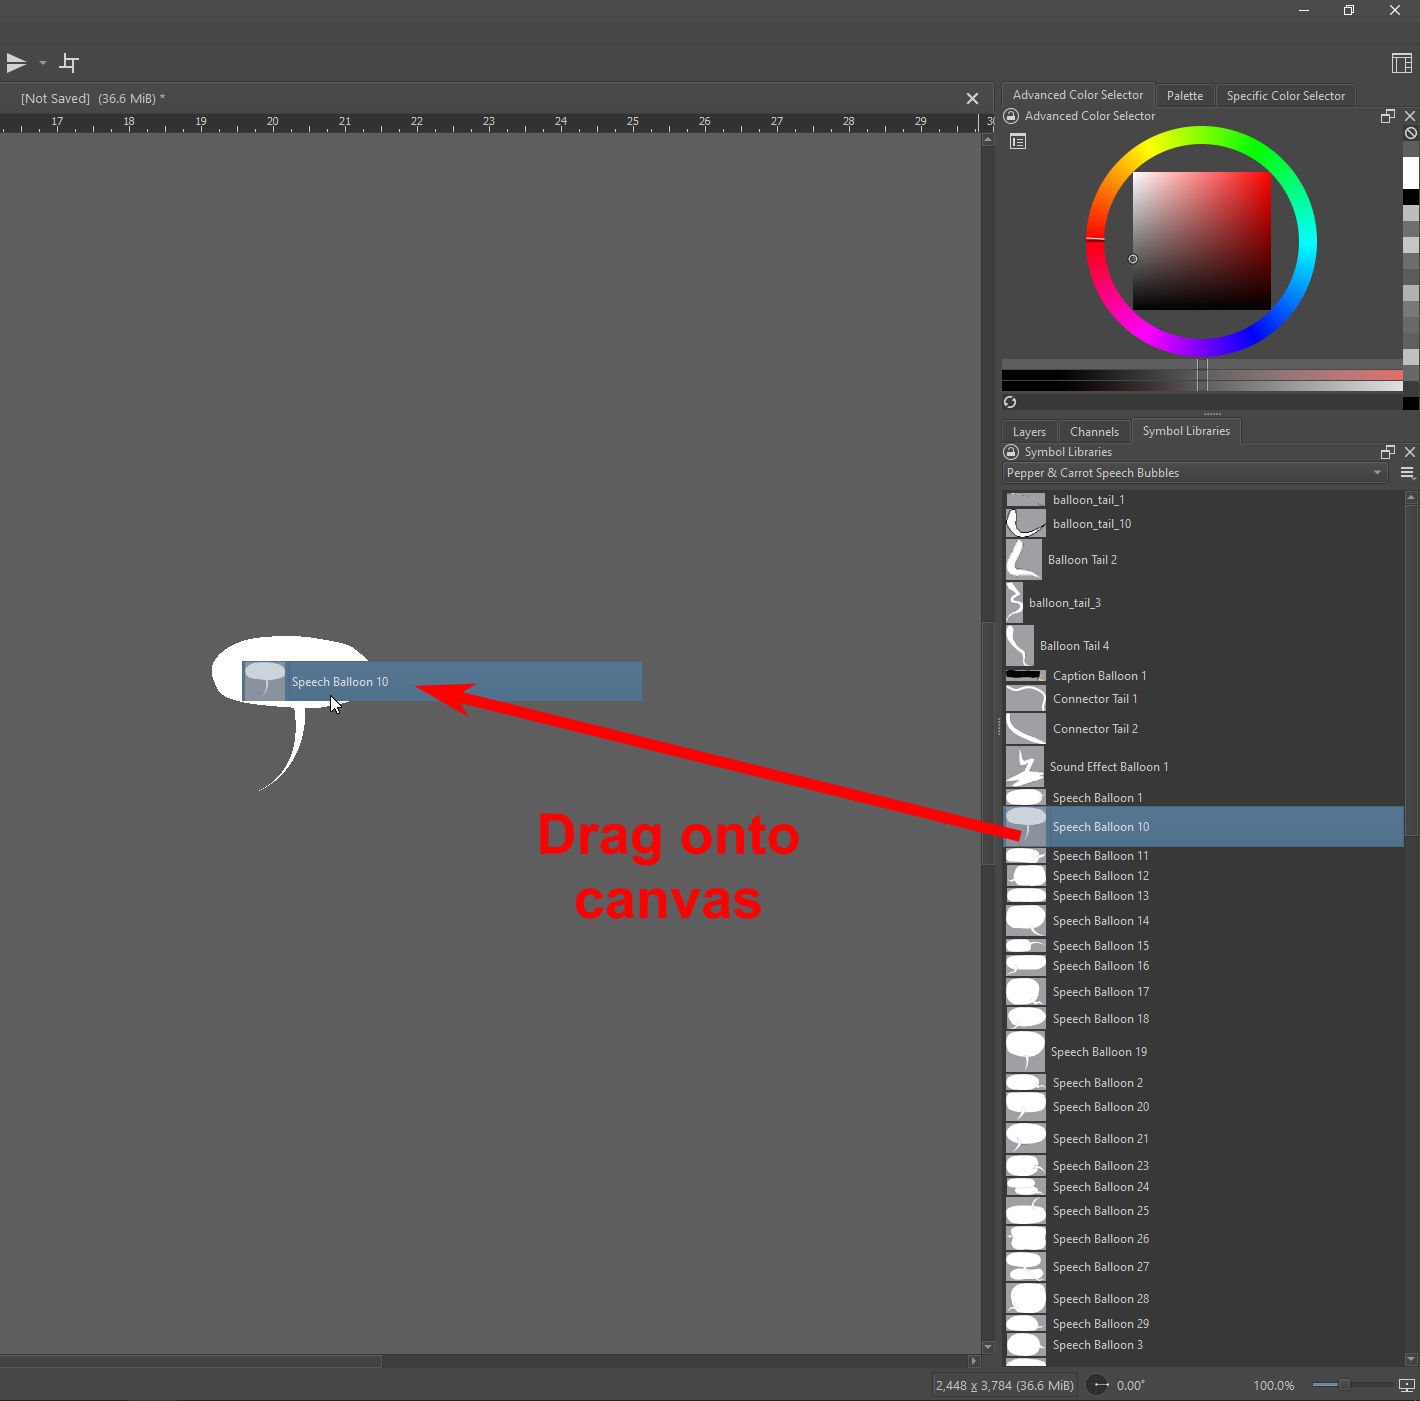The width and height of the screenshot is (1420, 1401).
Task: Select the Speech Balloon 28 symbol
Action: [x=1204, y=1299]
